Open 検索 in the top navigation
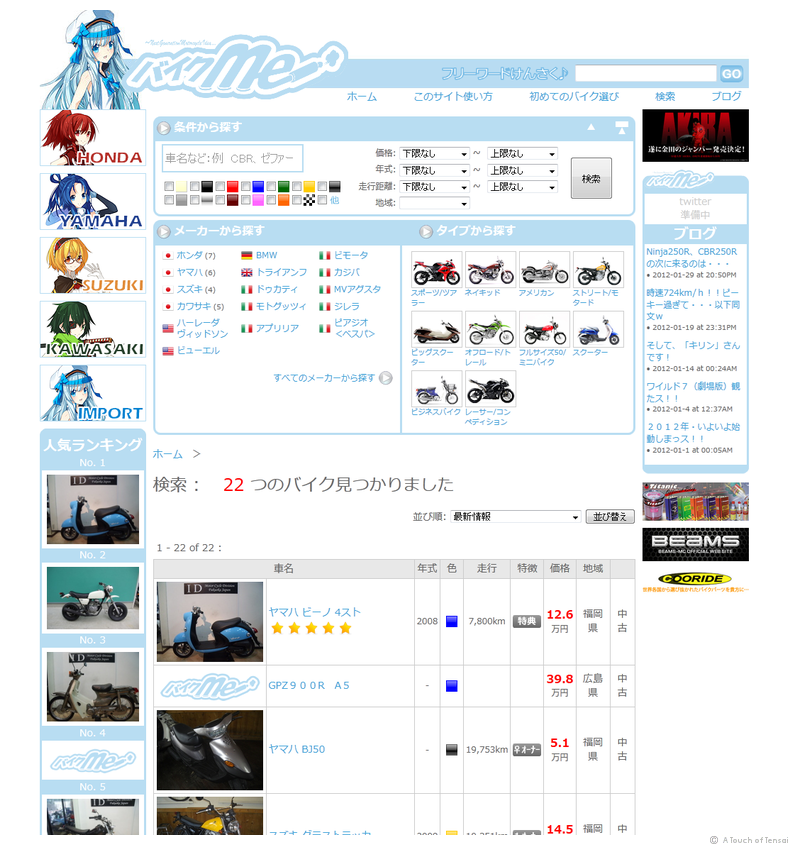 point(665,96)
